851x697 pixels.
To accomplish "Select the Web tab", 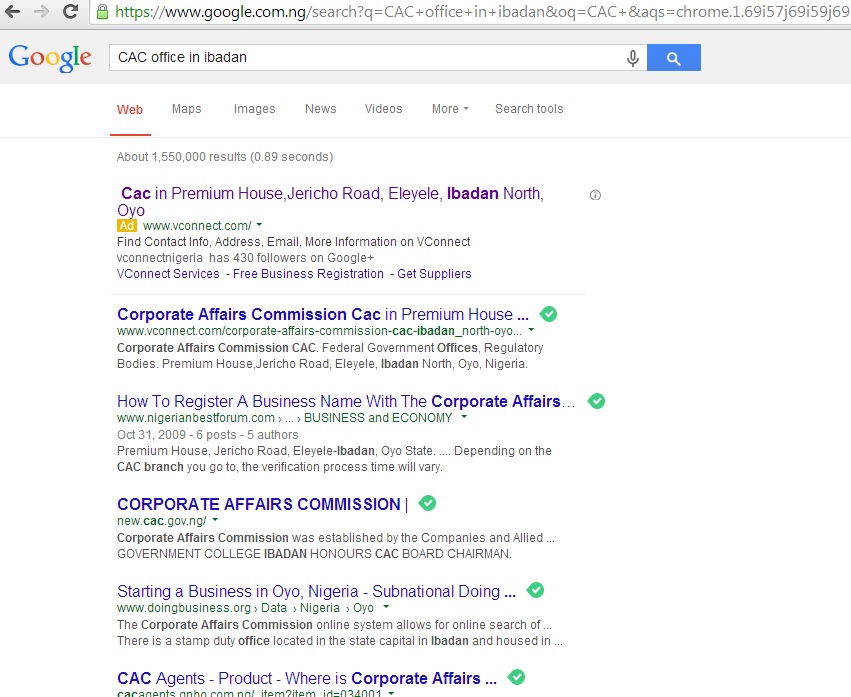I will [130, 109].
